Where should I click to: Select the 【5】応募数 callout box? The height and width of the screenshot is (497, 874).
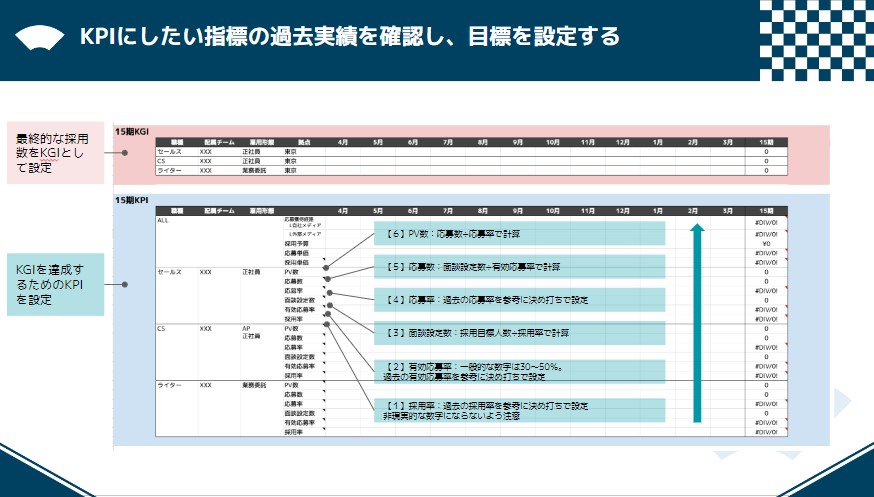520,266
